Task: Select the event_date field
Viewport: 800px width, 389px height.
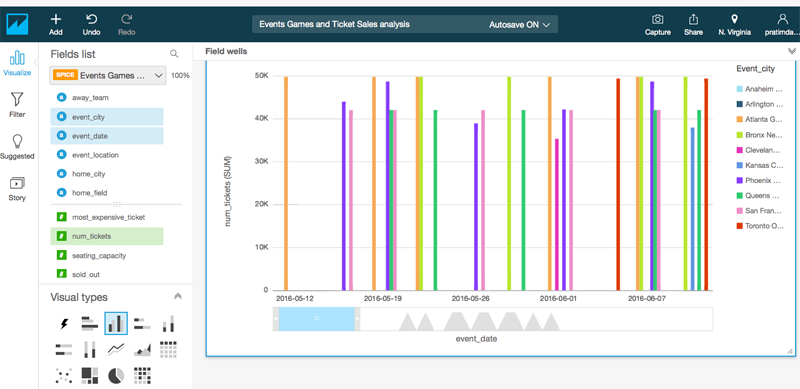Action: pos(107,136)
